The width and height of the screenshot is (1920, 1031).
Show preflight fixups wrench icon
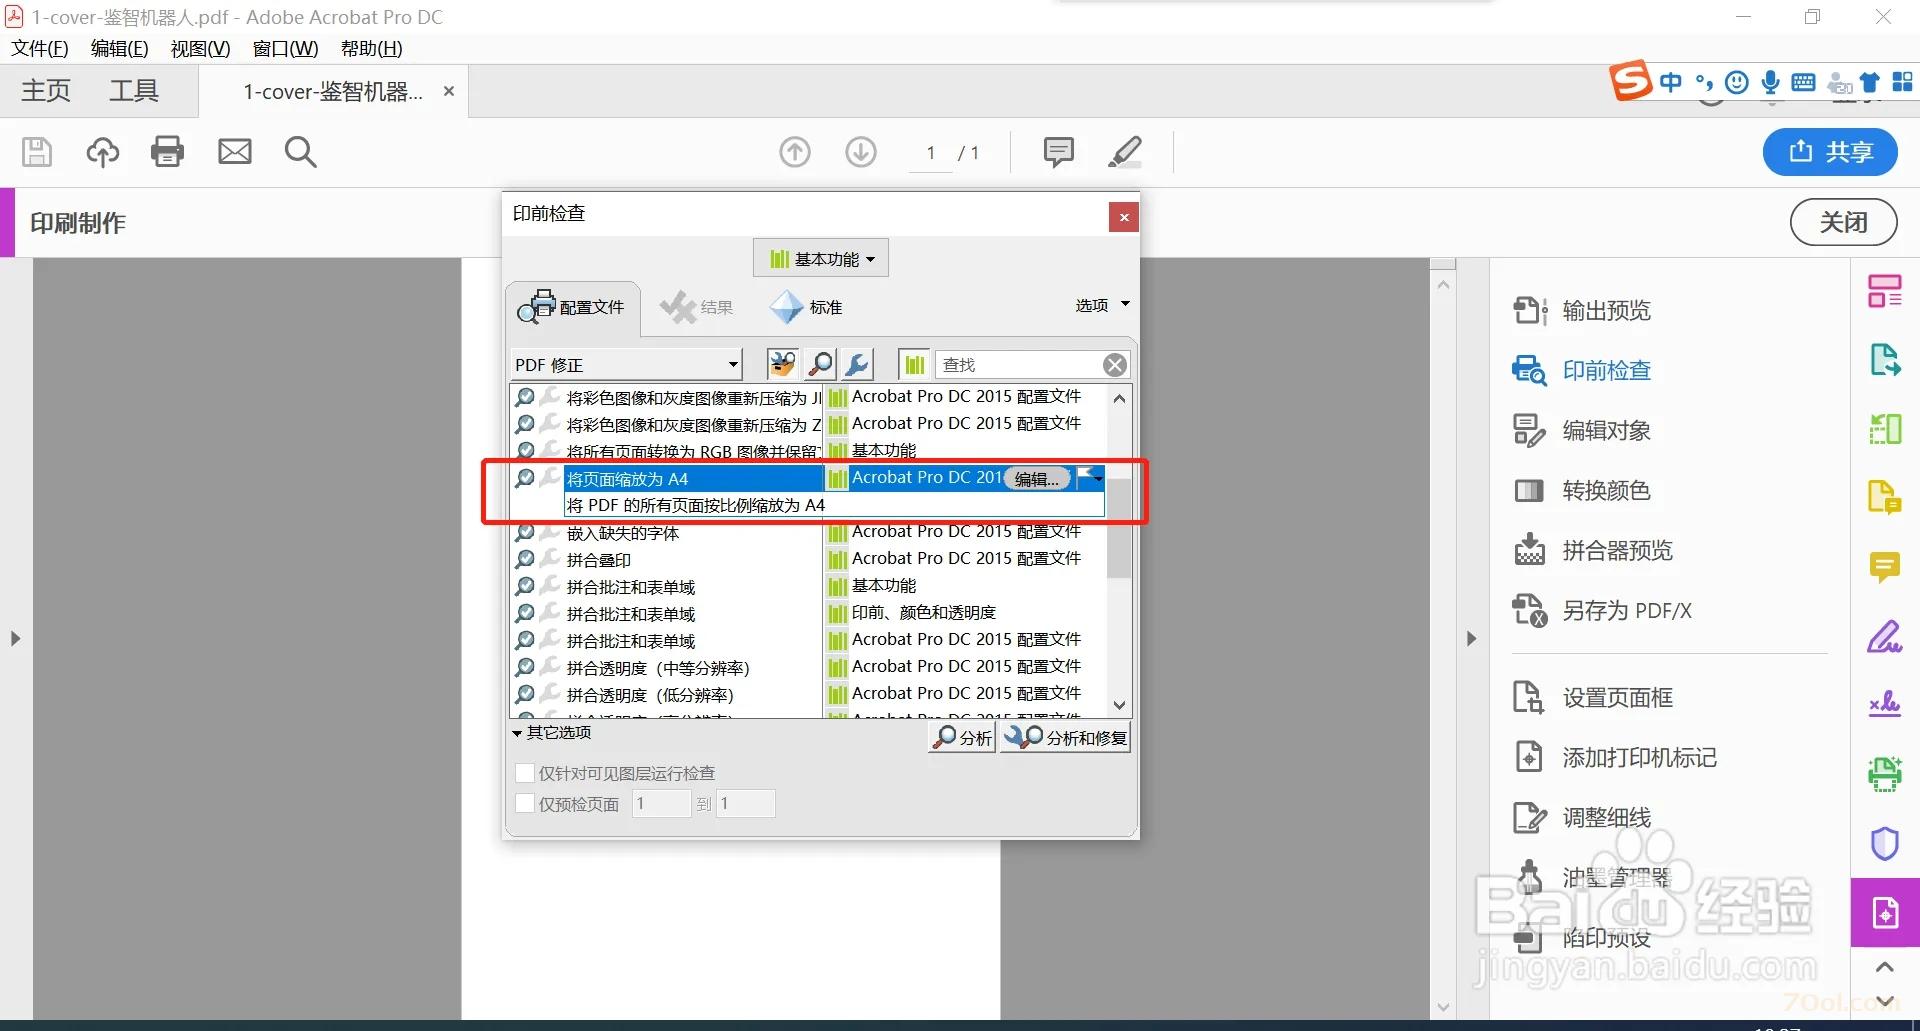tap(857, 365)
